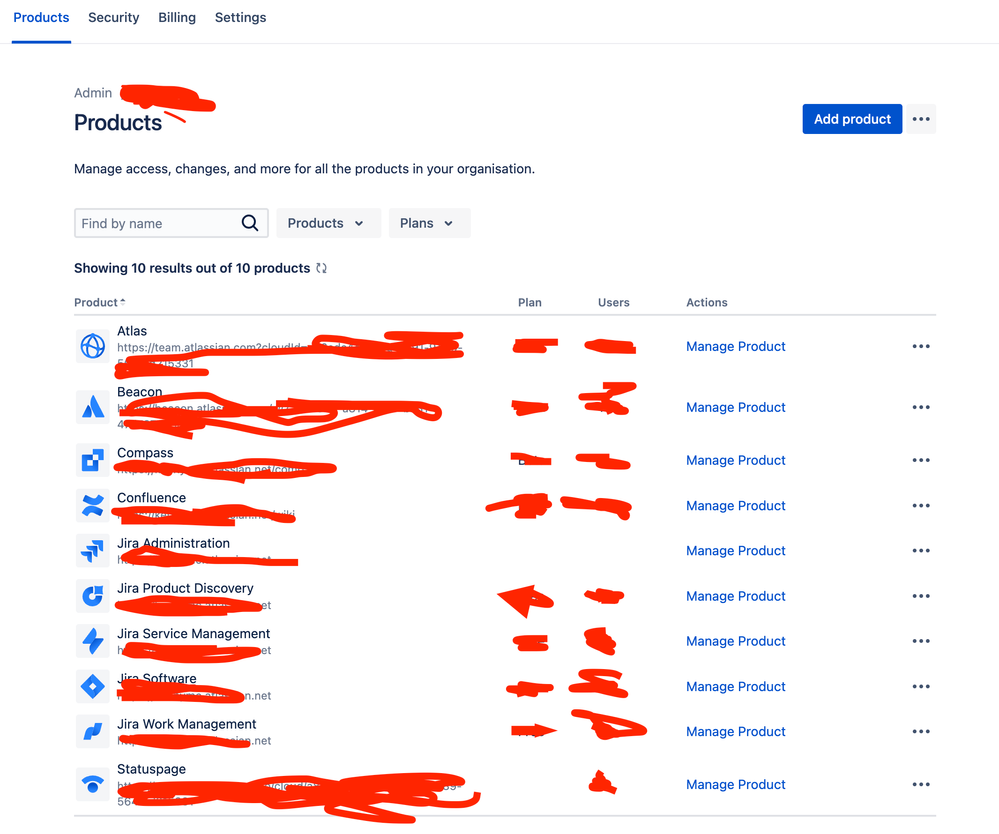Click the search magnifier icon
This screenshot has height=834, width=999.
click(250, 222)
